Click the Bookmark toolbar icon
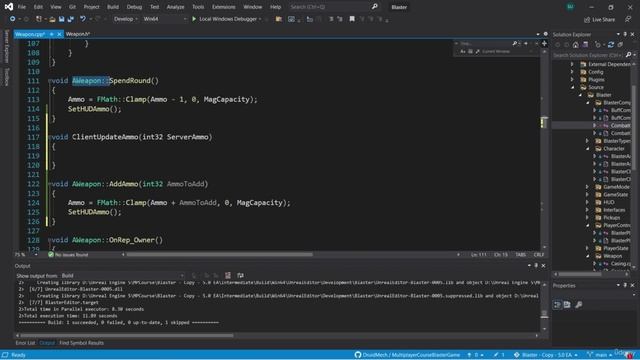Viewport: 640px width, 360px height. [352, 19]
